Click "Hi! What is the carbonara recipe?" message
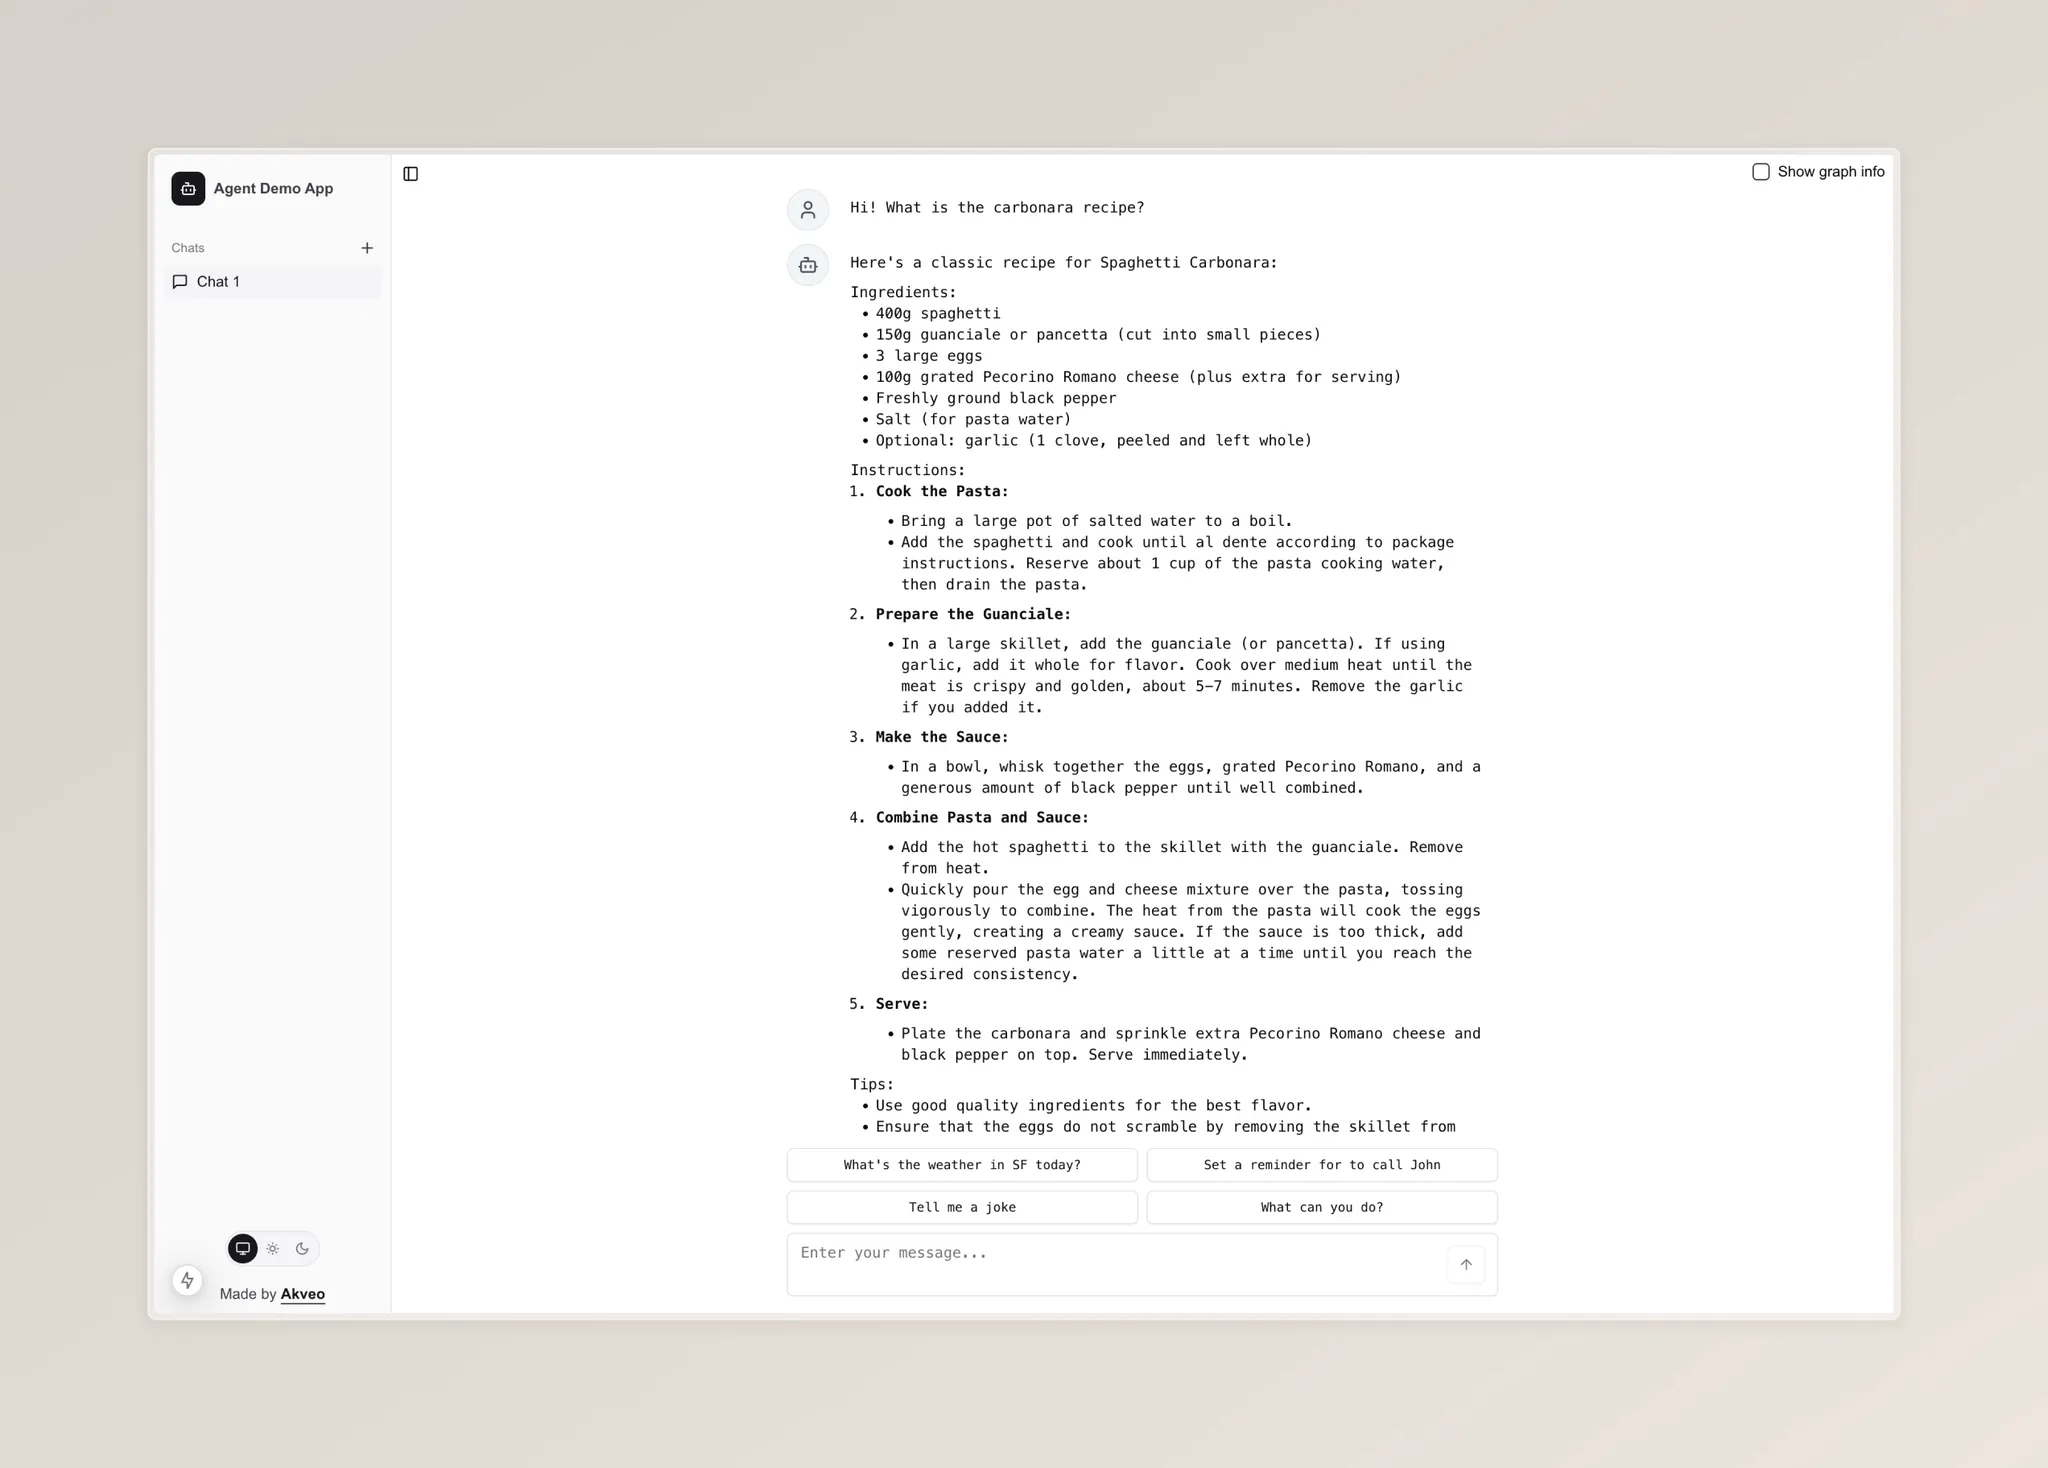 coord(997,208)
